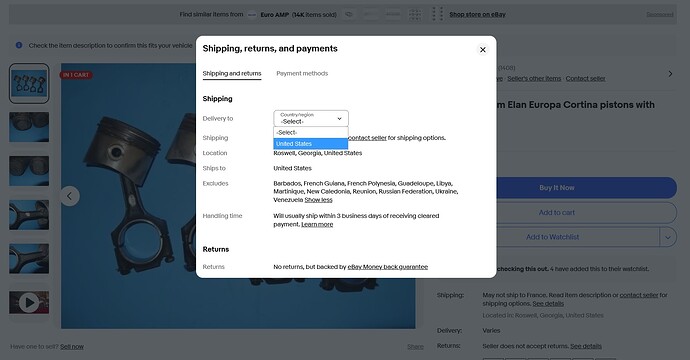Open the Learn more handling time link
The height and width of the screenshot is (360, 690).
click(x=317, y=224)
